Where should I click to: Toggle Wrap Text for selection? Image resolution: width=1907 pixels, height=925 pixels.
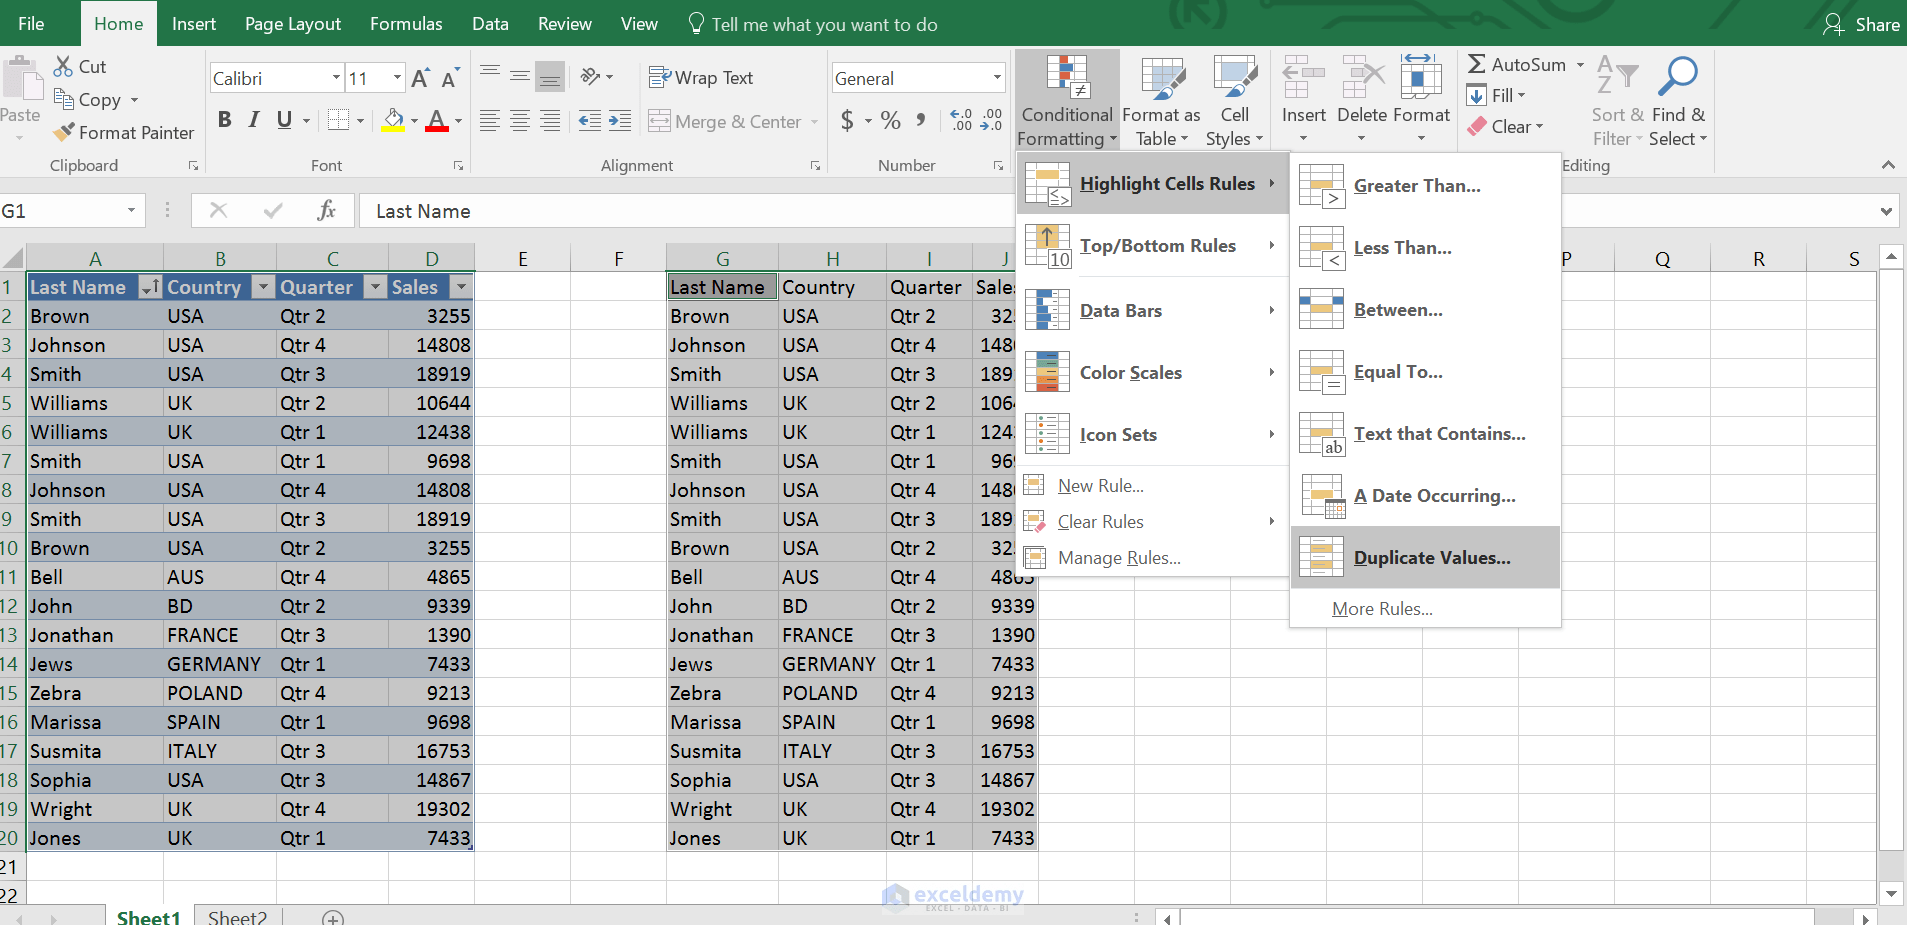click(x=701, y=77)
